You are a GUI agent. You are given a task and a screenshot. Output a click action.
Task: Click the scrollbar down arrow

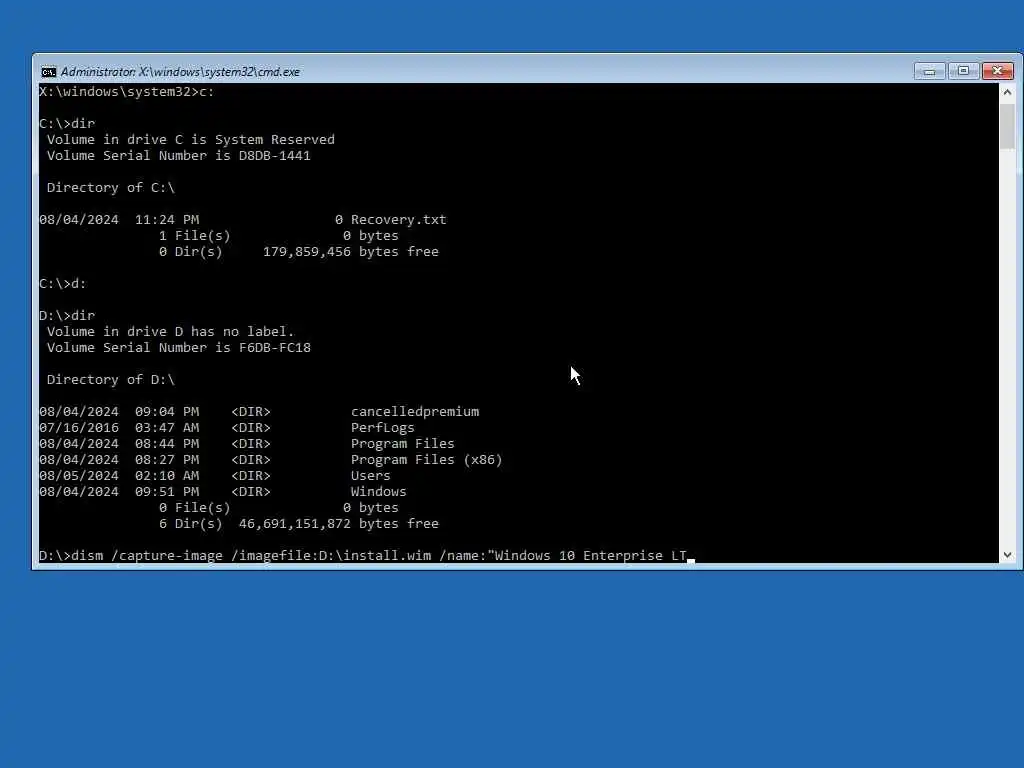pos(1007,555)
